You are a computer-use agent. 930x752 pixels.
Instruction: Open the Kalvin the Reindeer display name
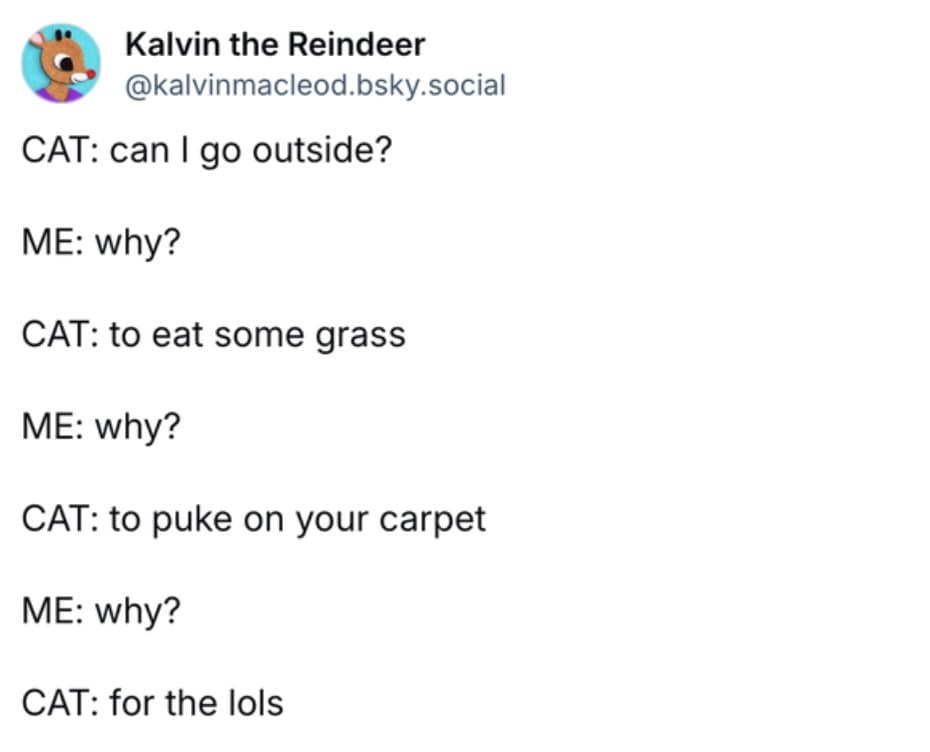274,45
